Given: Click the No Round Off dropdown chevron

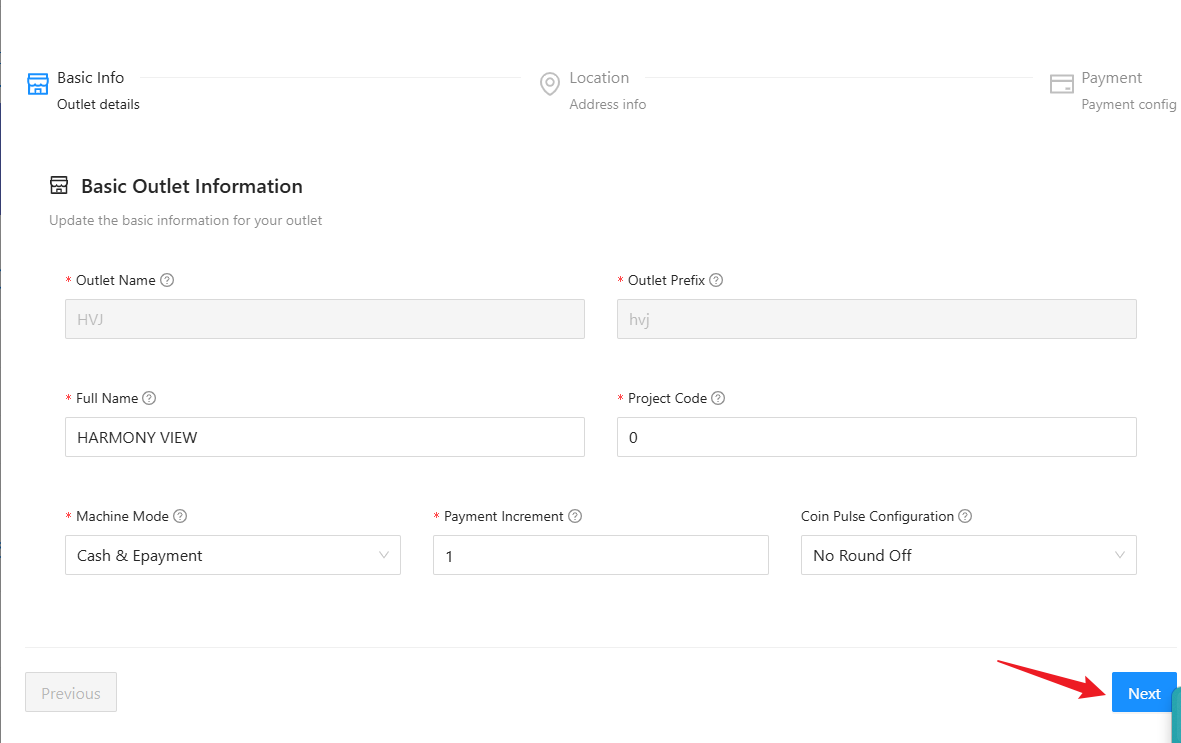Looking at the screenshot, I should (1119, 555).
